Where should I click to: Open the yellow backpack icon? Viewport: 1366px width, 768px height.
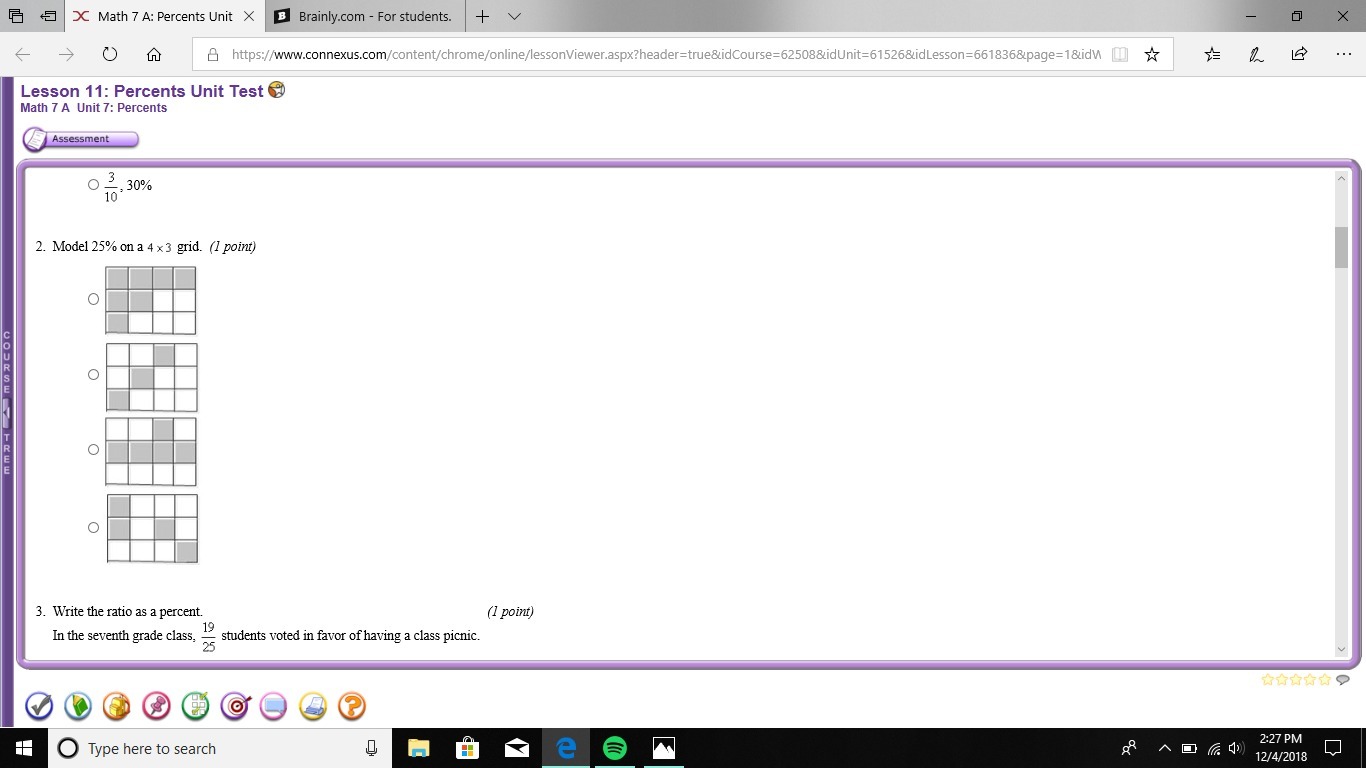(x=117, y=706)
